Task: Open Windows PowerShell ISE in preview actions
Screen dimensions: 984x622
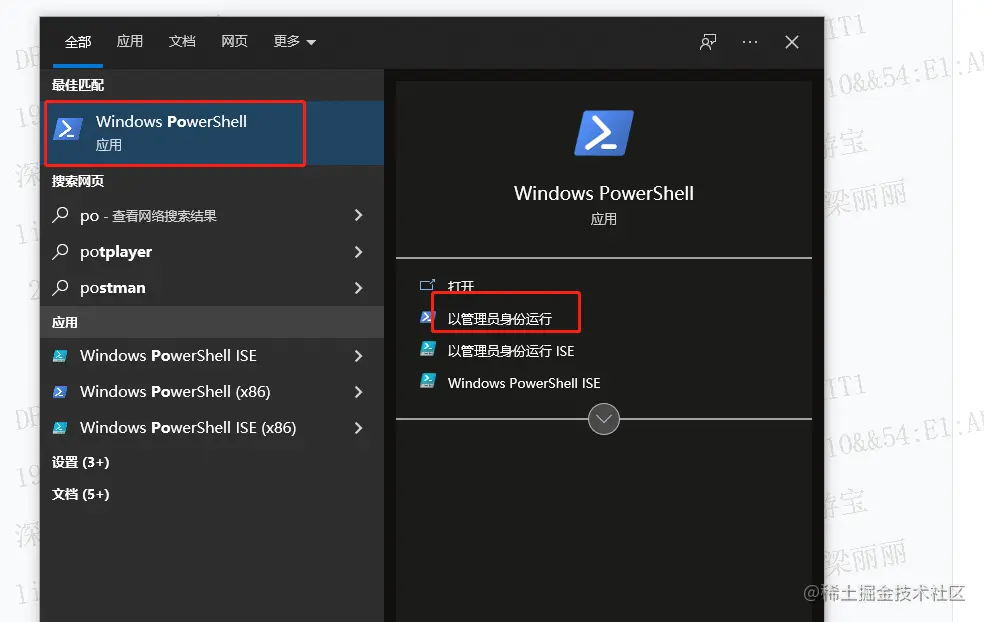Action: (524, 383)
